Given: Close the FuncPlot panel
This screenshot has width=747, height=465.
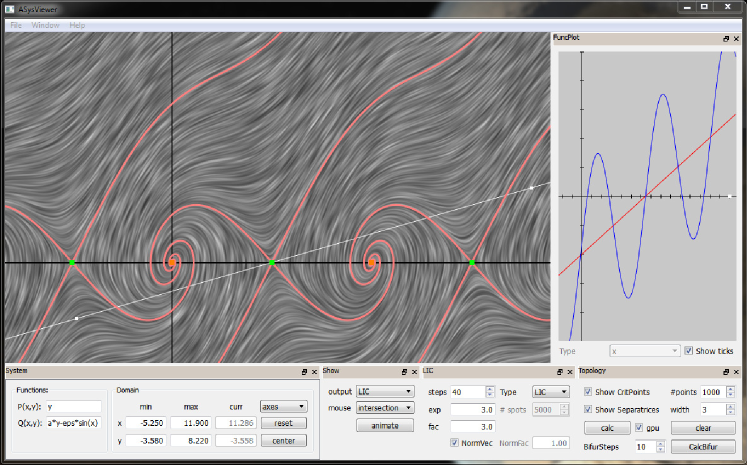Looking at the screenshot, I should (x=738, y=38).
